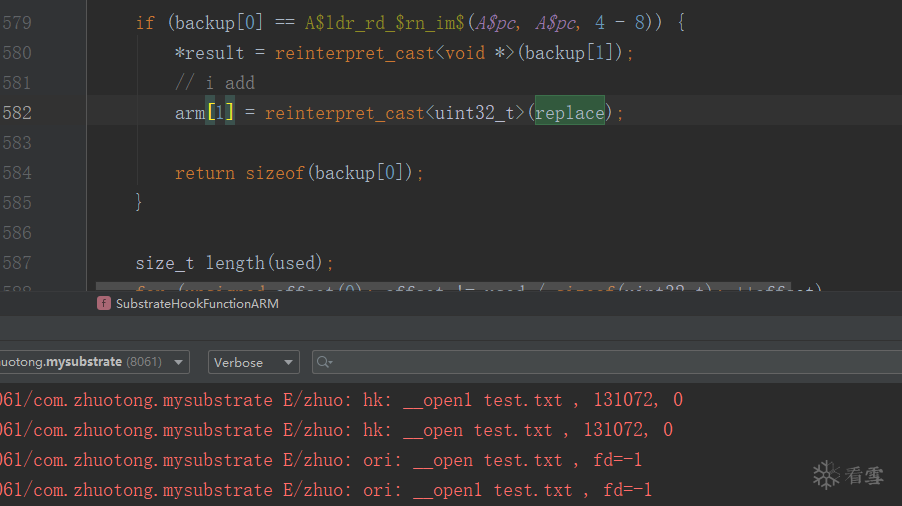Click the '// i add' comment

tap(215, 83)
